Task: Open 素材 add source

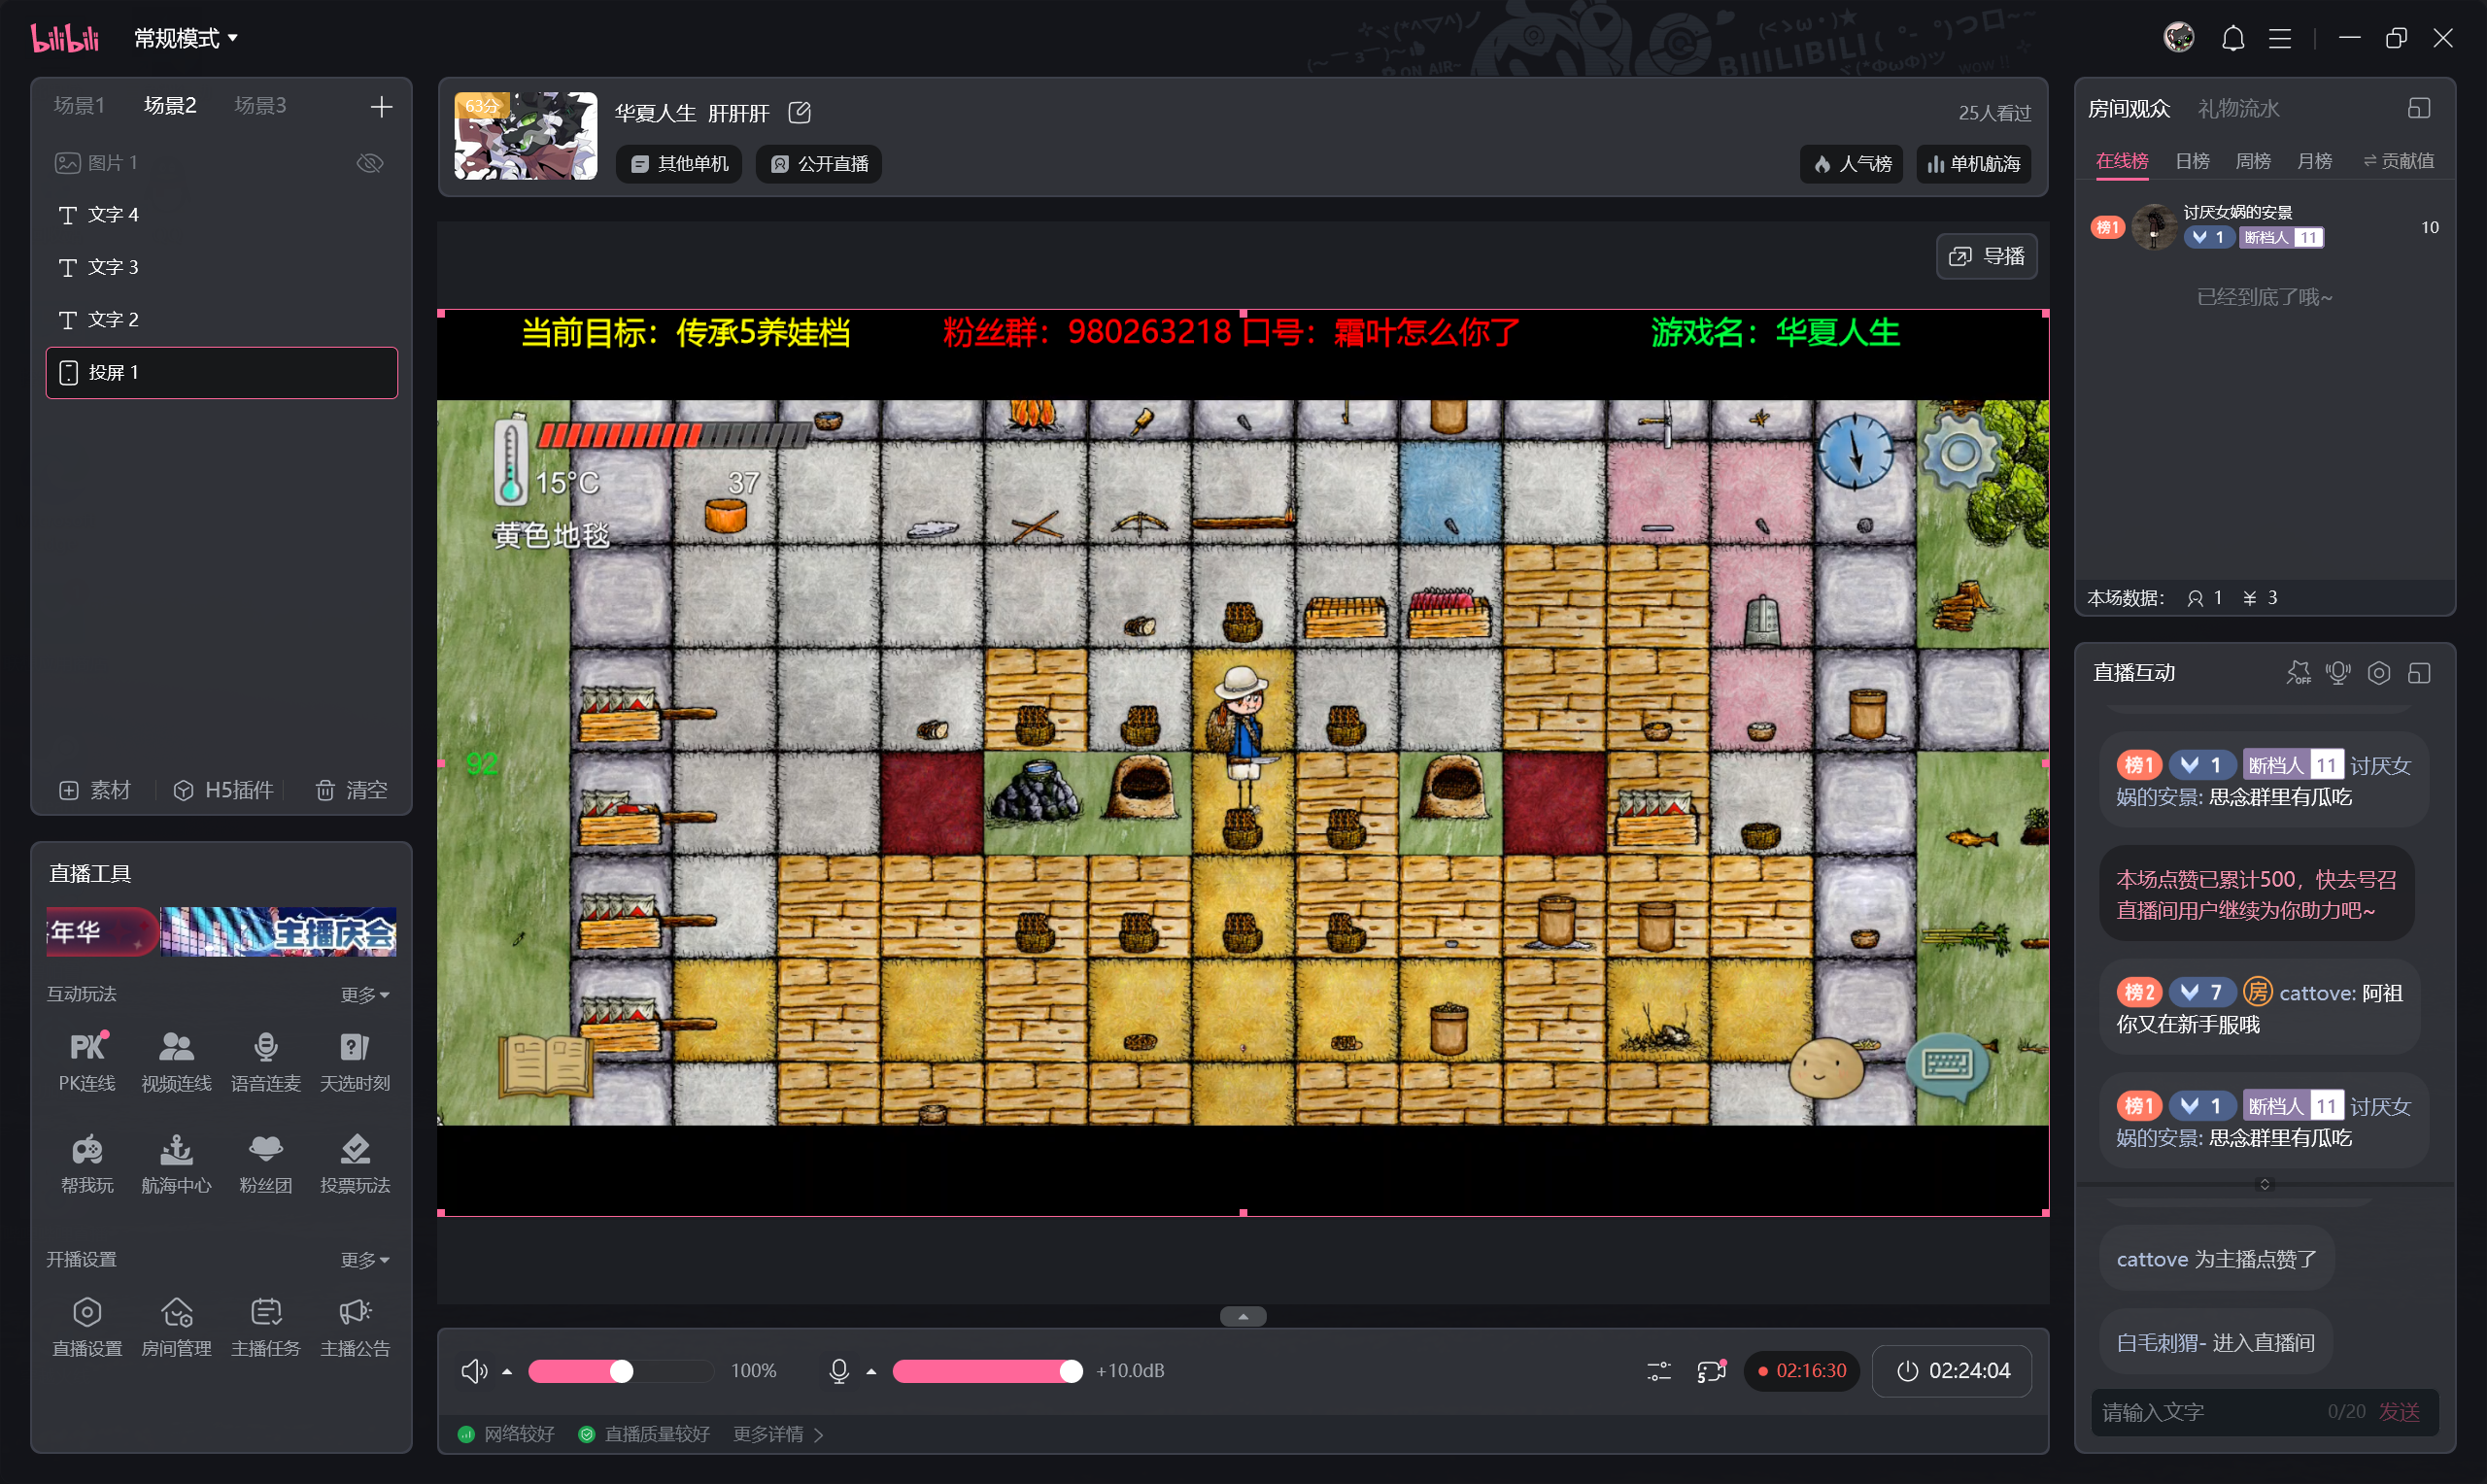Action: click(95, 791)
